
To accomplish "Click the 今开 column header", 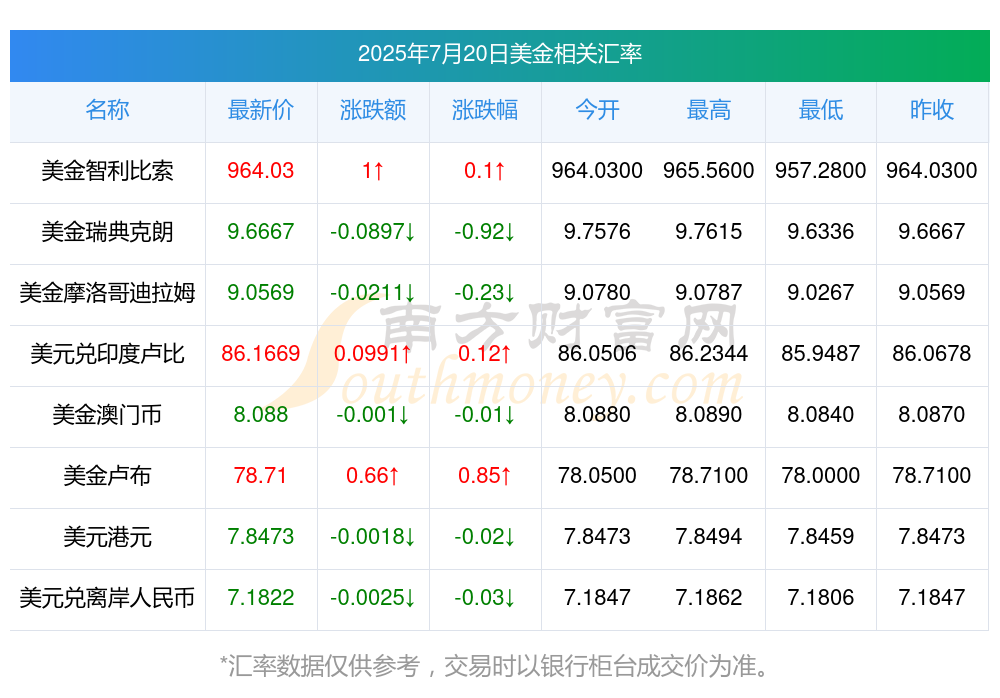I will (x=597, y=110).
